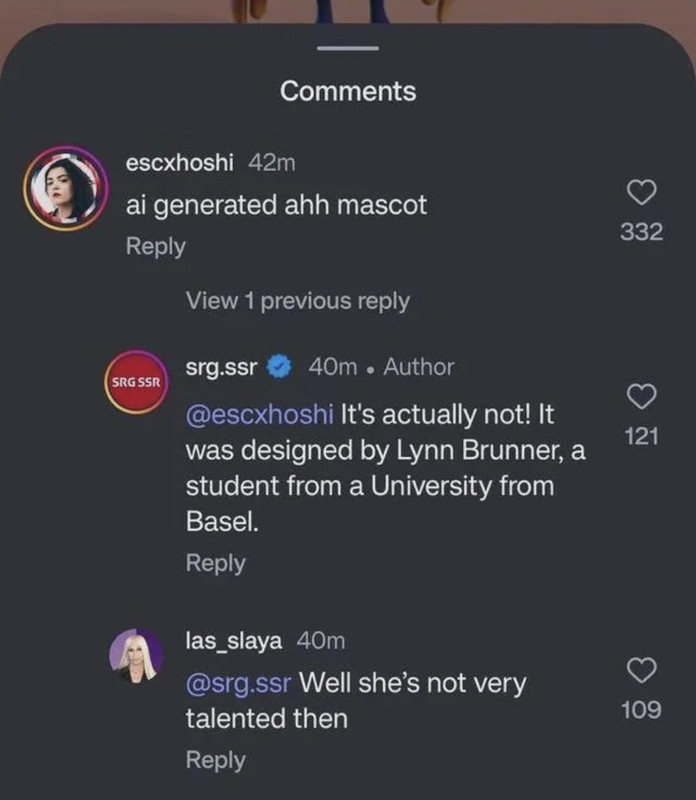The height and width of the screenshot is (800, 696).
Task: Open the las_slaya username link
Action: (234, 641)
